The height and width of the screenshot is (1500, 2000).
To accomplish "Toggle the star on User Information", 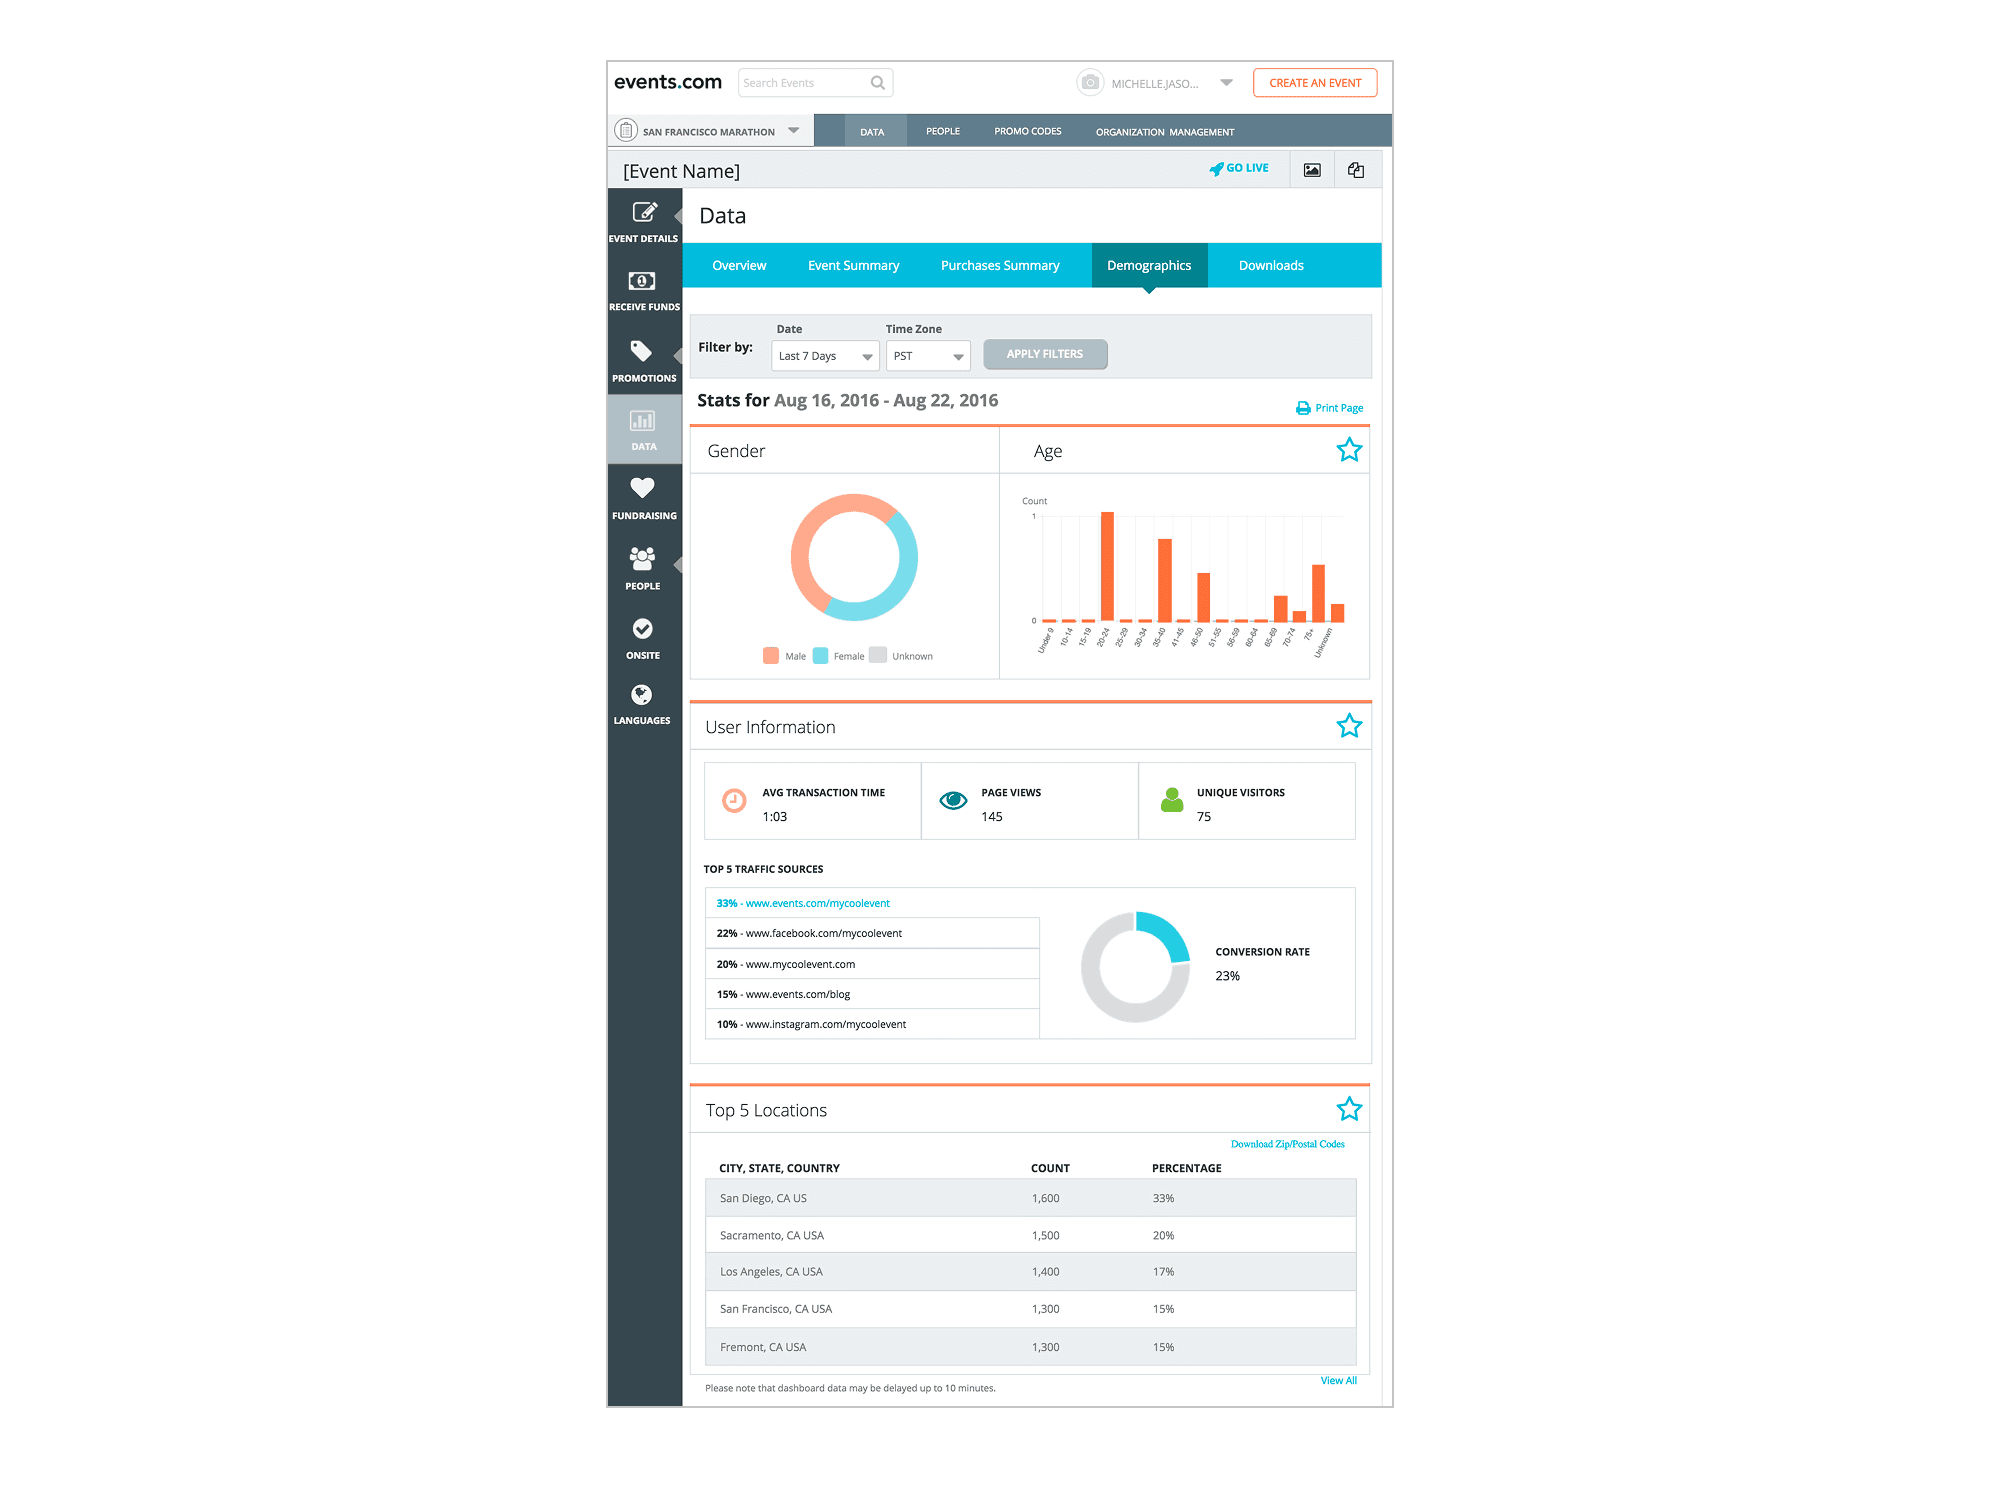I will pos(1349,726).
